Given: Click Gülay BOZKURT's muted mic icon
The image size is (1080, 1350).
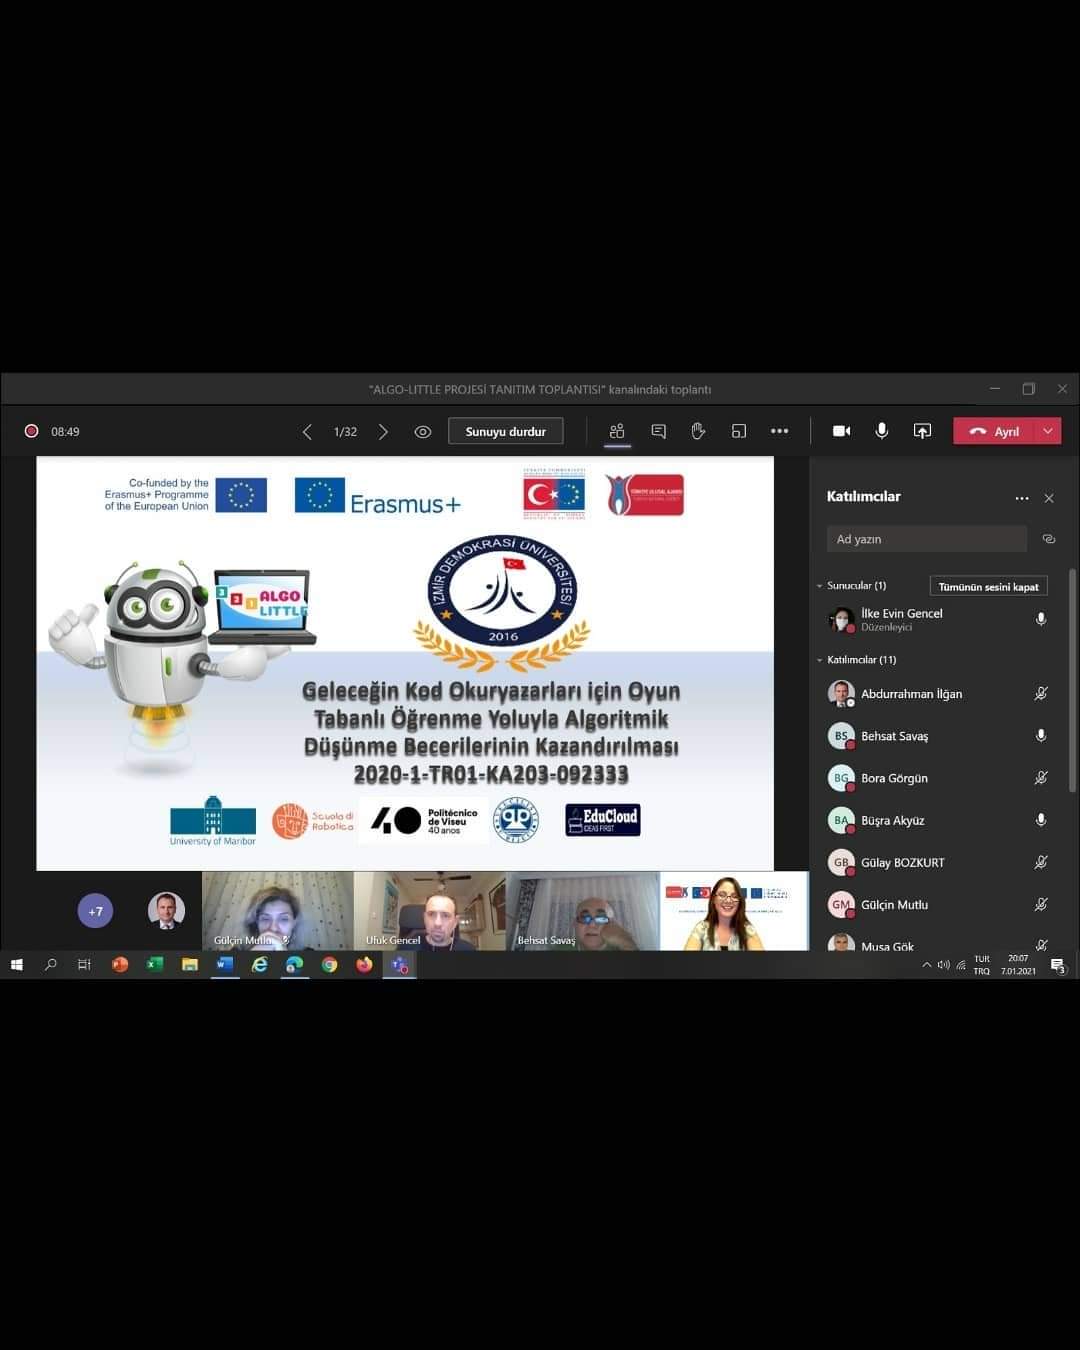Looking at the screenshot, I should pyautogui.click(x=1041, y=862).
